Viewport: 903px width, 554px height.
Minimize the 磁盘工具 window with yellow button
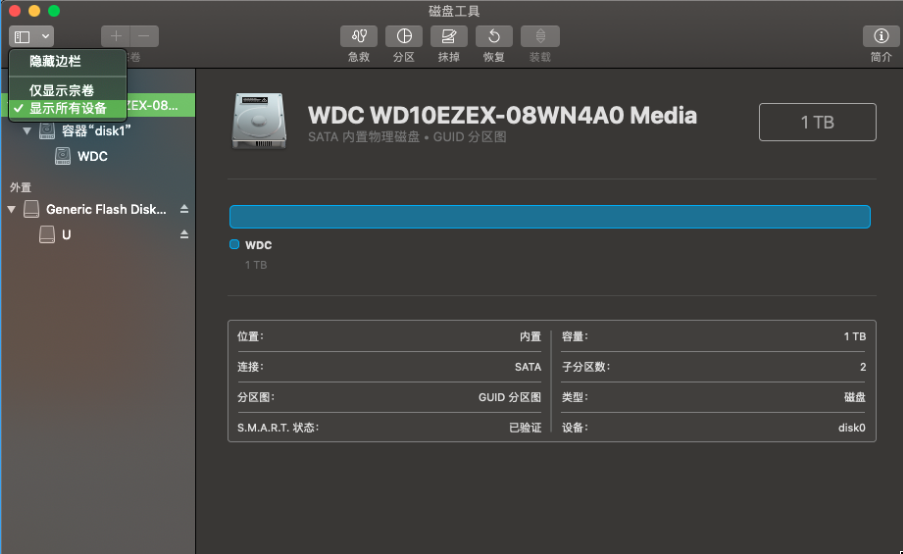(35, 10)
